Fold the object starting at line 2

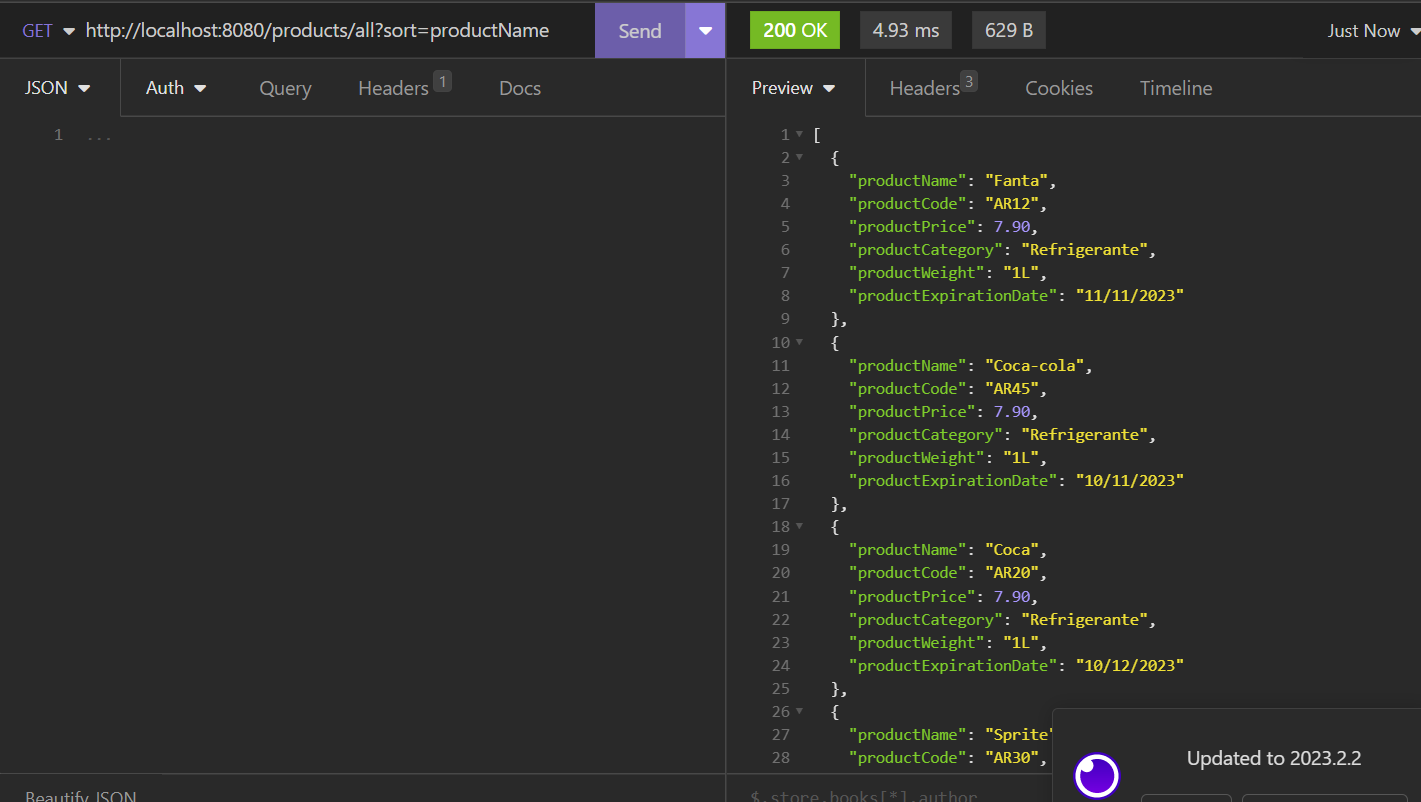click(x=799, y=157)
